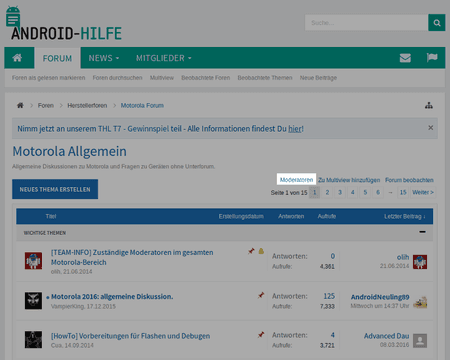Open the messages envelope icon

[405, 58]
